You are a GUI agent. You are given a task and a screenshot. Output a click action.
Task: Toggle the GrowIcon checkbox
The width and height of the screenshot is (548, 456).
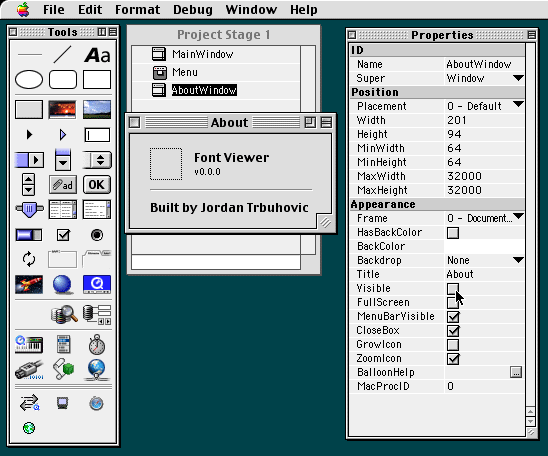(x=453, y=345)
